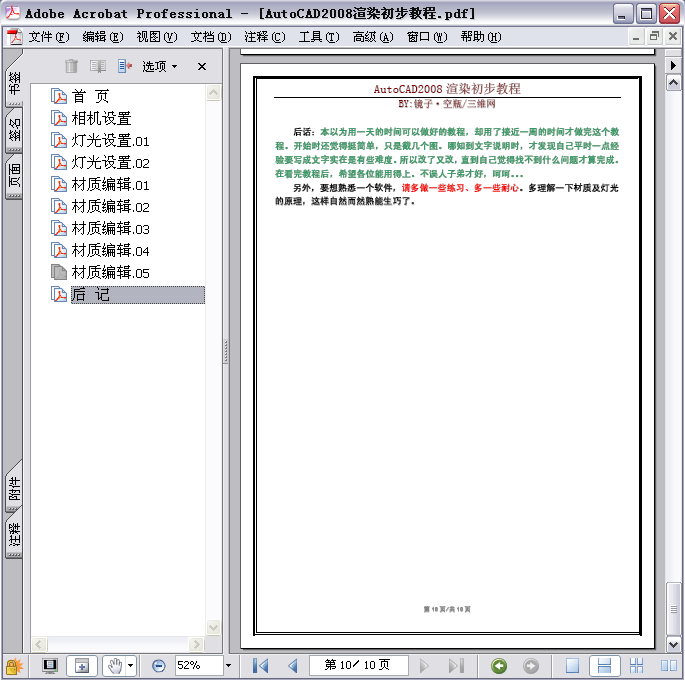The width and height of the screenshot is (685, 680).
Task: Click the bookmarks panel scroll down arrow
Action: (213, 628)
